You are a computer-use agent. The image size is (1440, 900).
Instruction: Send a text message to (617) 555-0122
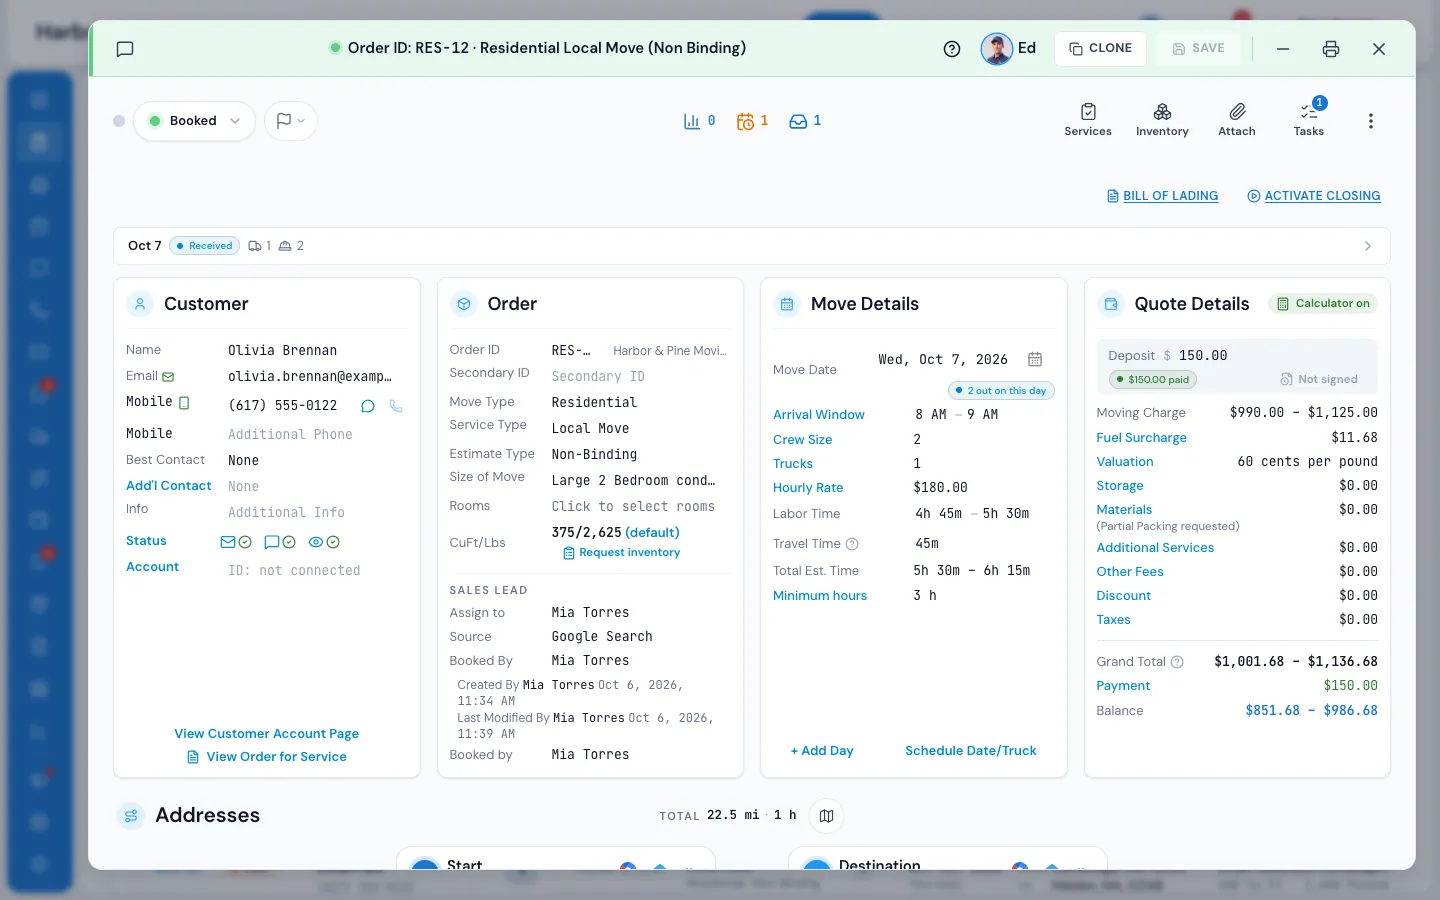point(368,406)
